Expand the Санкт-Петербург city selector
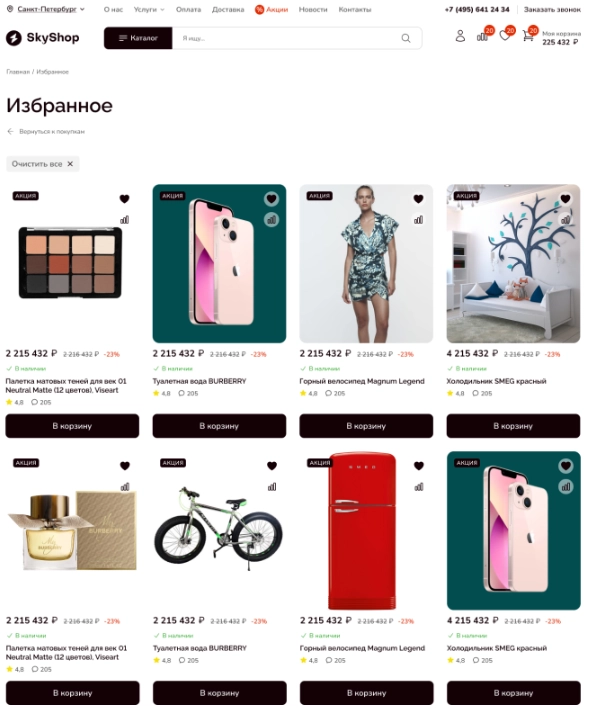 click(46, 9)
